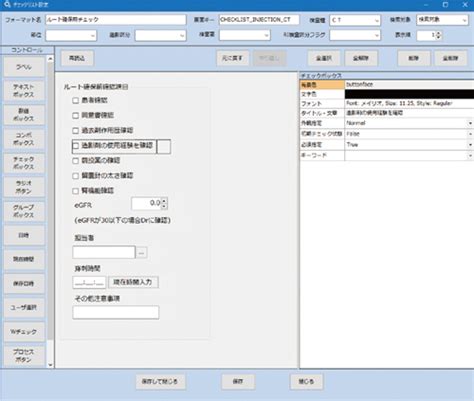Click the control palette scrollbar down arrow

50,365
